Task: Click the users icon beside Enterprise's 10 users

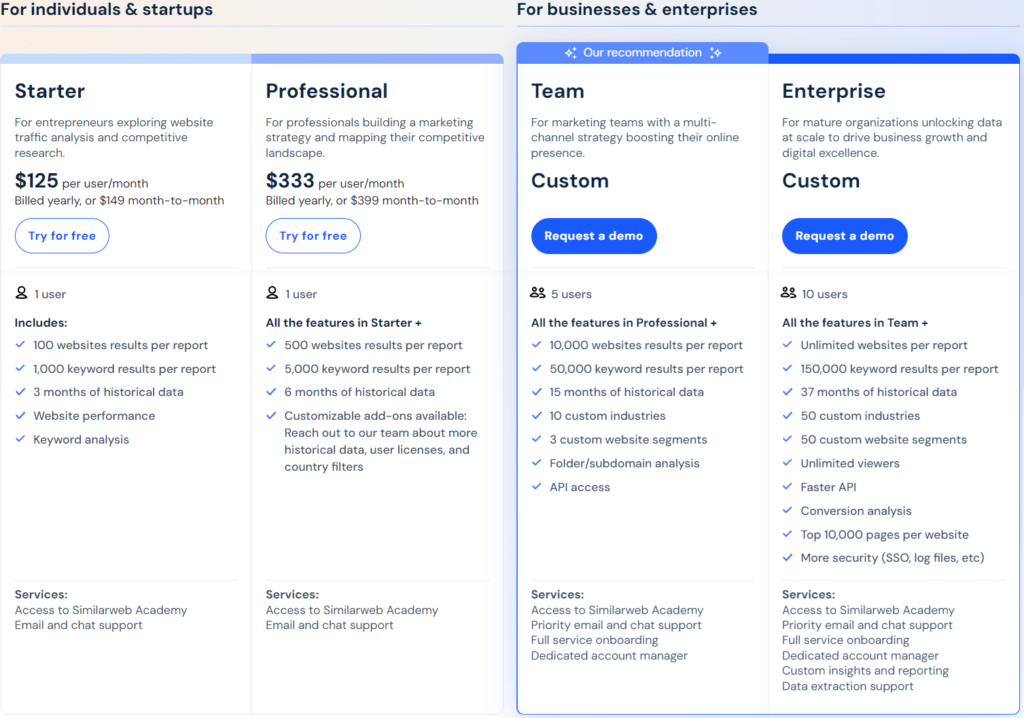Action: point(788,293)
